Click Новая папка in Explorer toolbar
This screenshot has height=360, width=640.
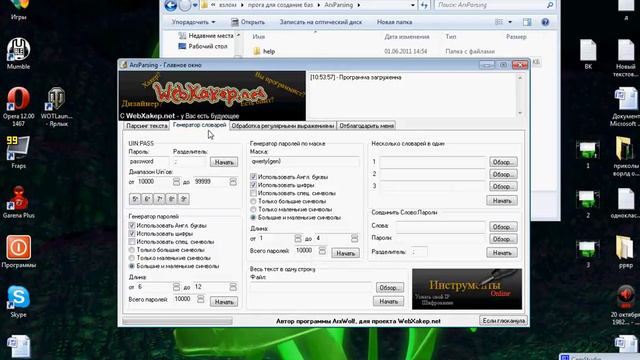coord(394,22)
